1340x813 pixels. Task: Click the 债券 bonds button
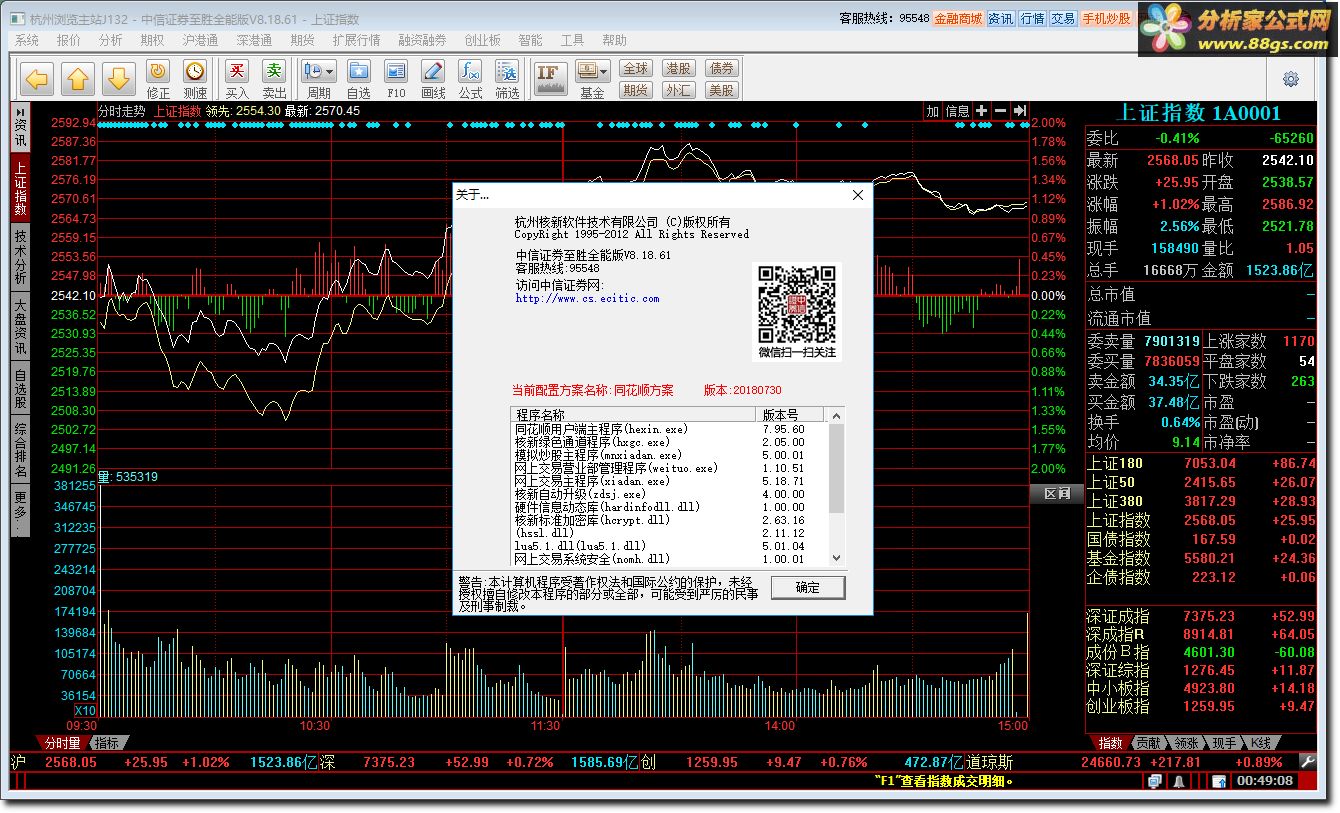[721, 68]
